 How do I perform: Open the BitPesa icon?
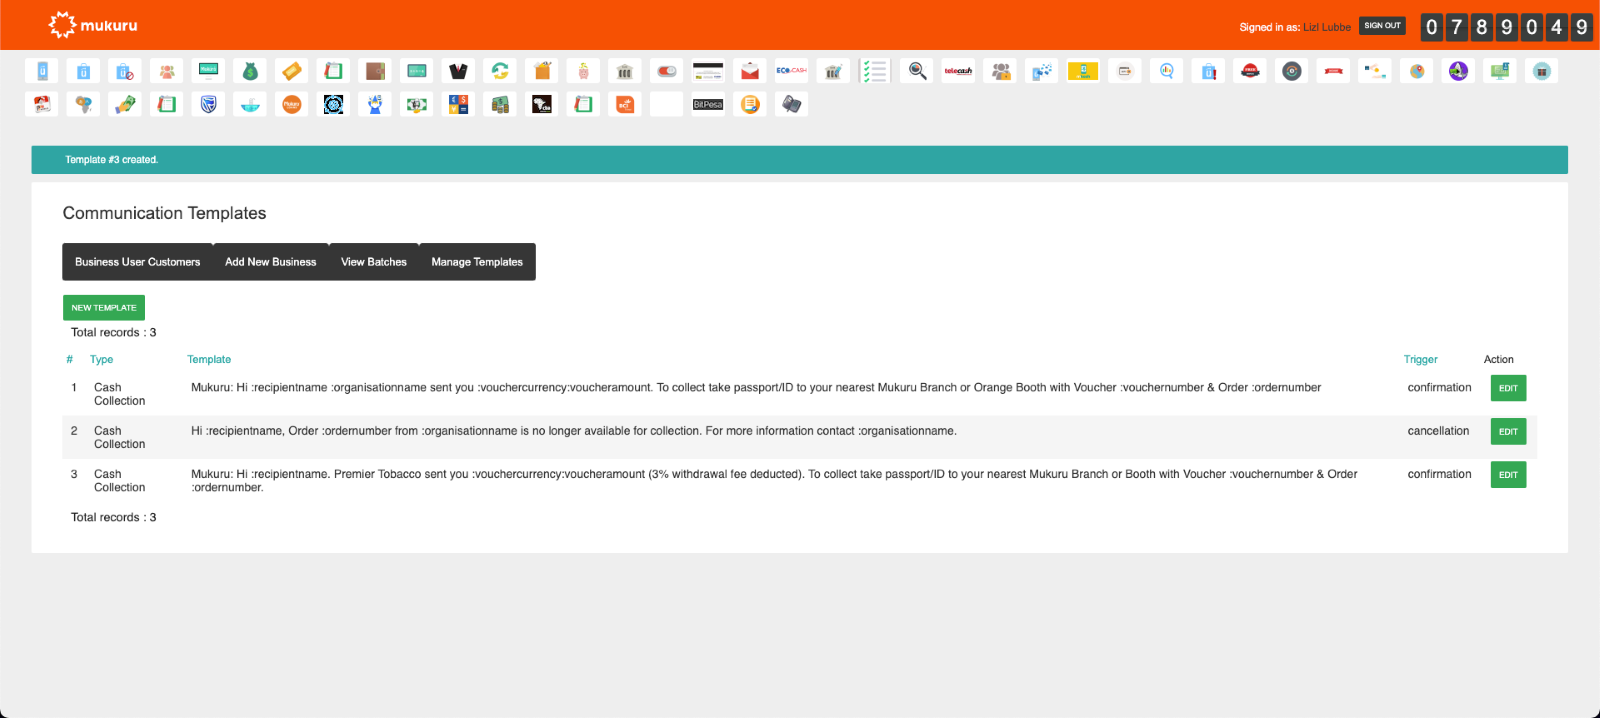[x=708, y=104]
